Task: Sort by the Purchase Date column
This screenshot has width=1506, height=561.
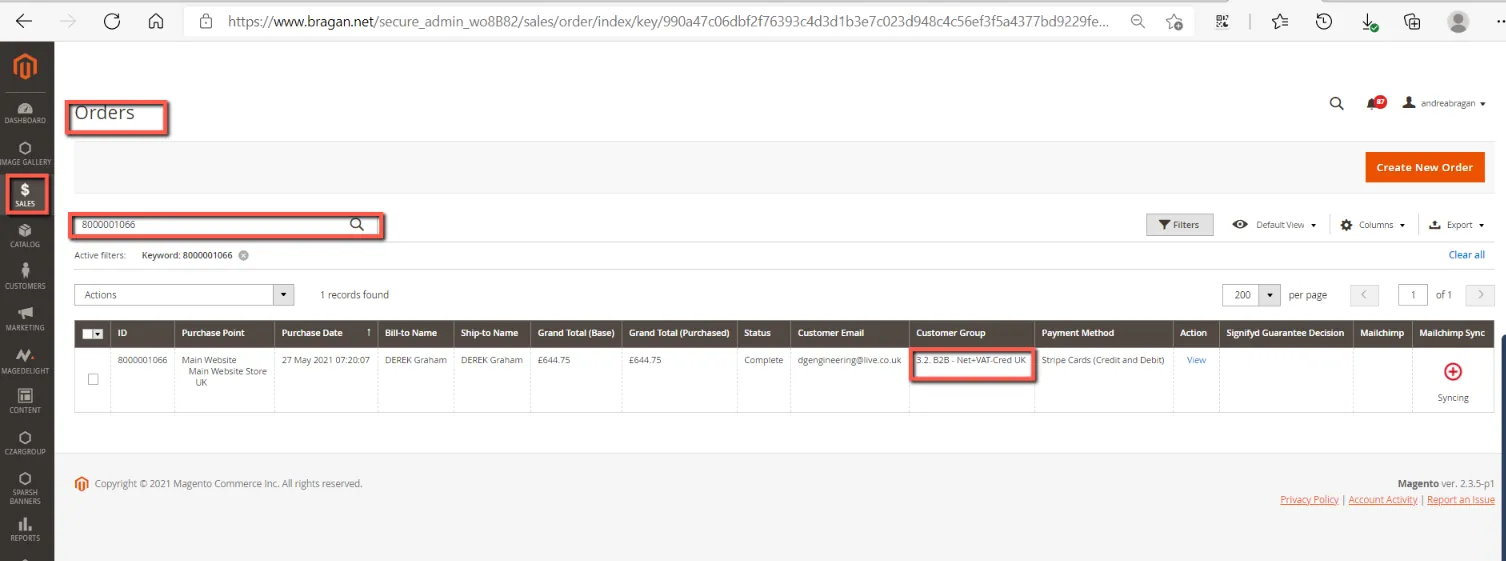Action: click(x=325, y=333)
